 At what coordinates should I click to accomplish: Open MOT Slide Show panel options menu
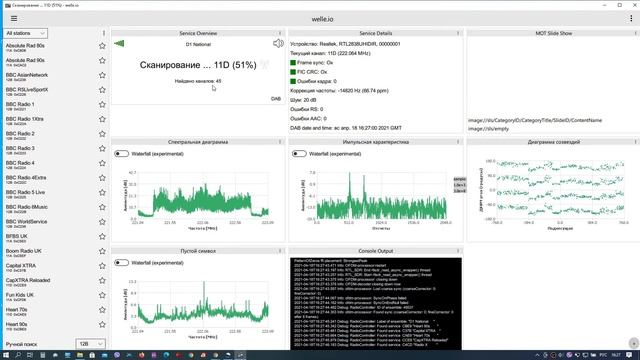636,33
